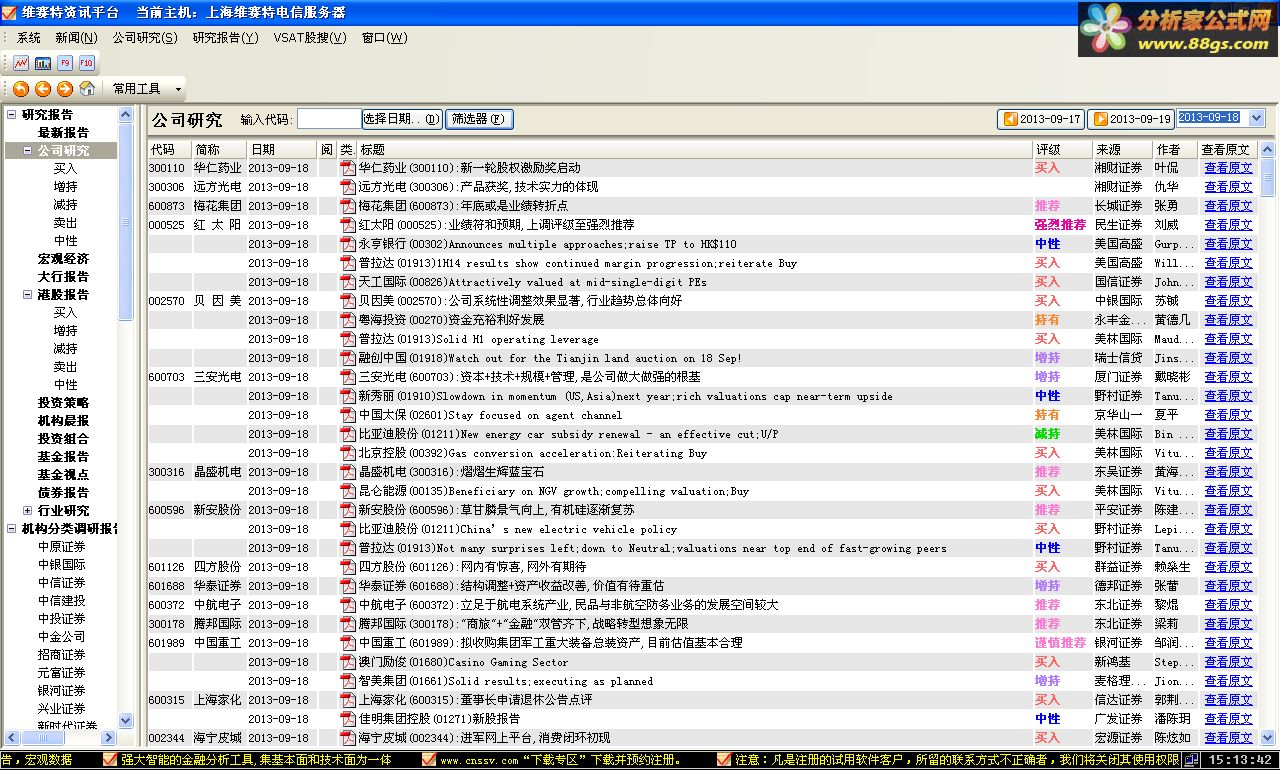
Task: Select 机构晨报 in the tree
Action: [63, 421]
